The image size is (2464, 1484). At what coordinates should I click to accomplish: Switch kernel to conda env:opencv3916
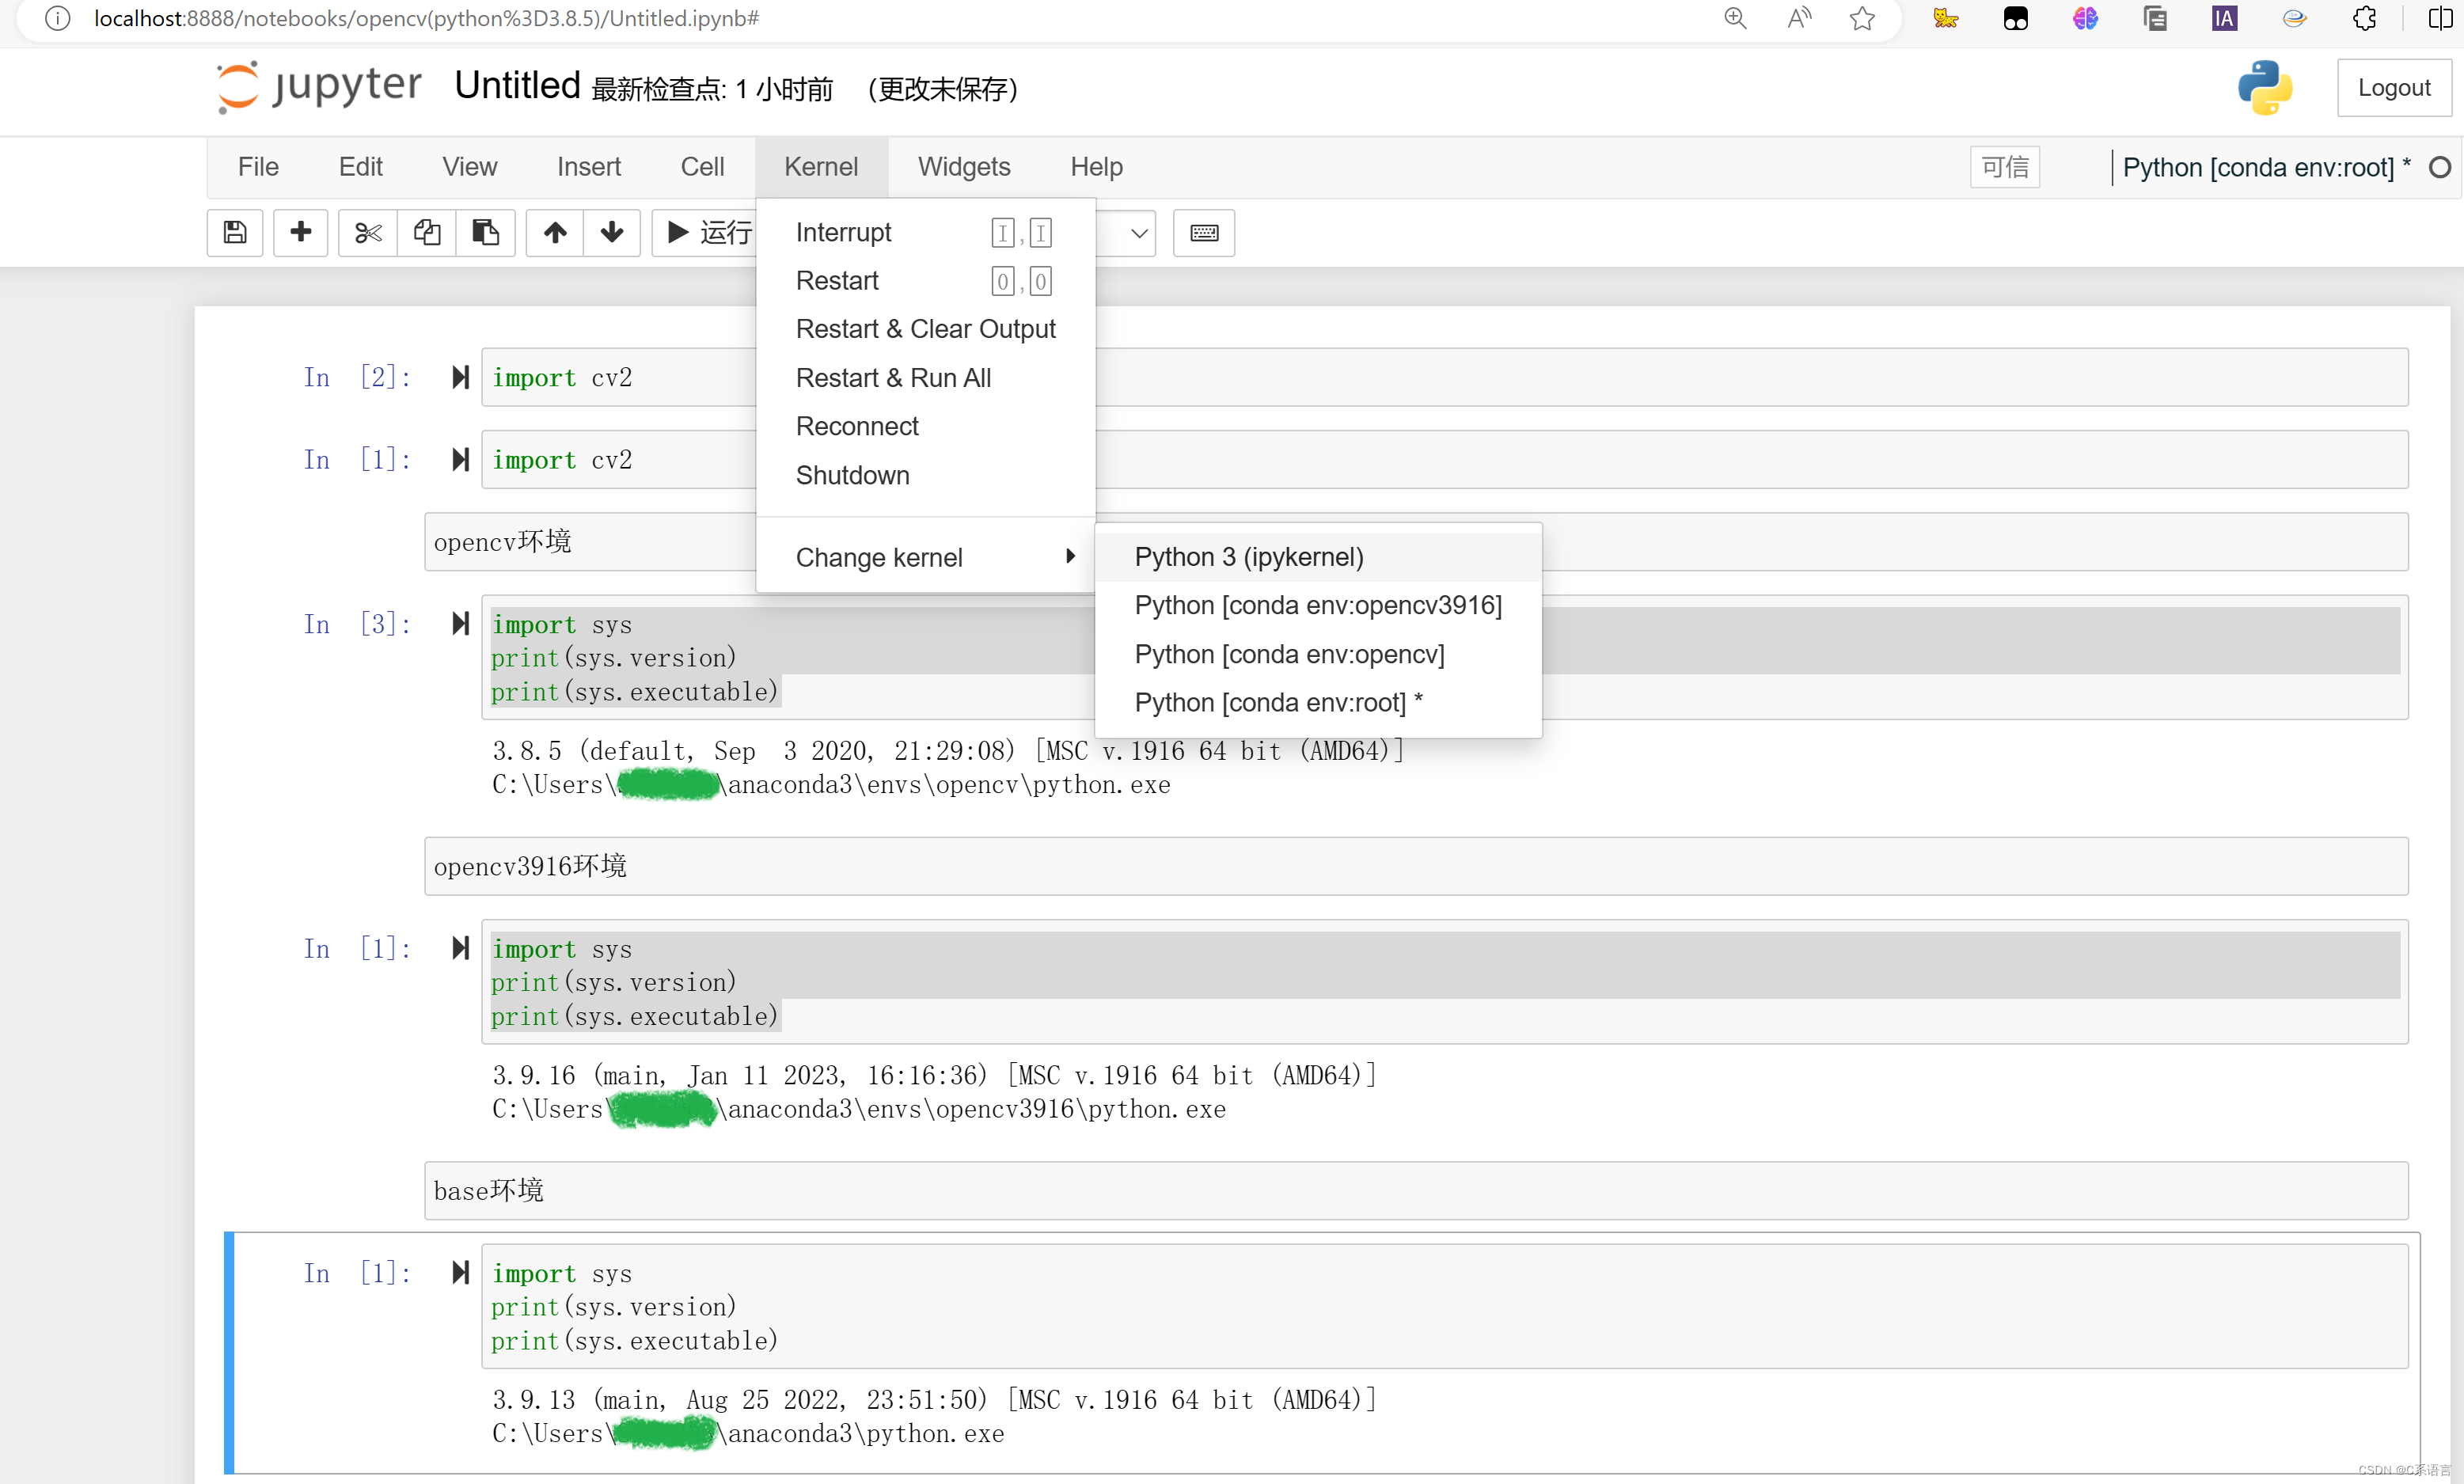click(1318, 605)
